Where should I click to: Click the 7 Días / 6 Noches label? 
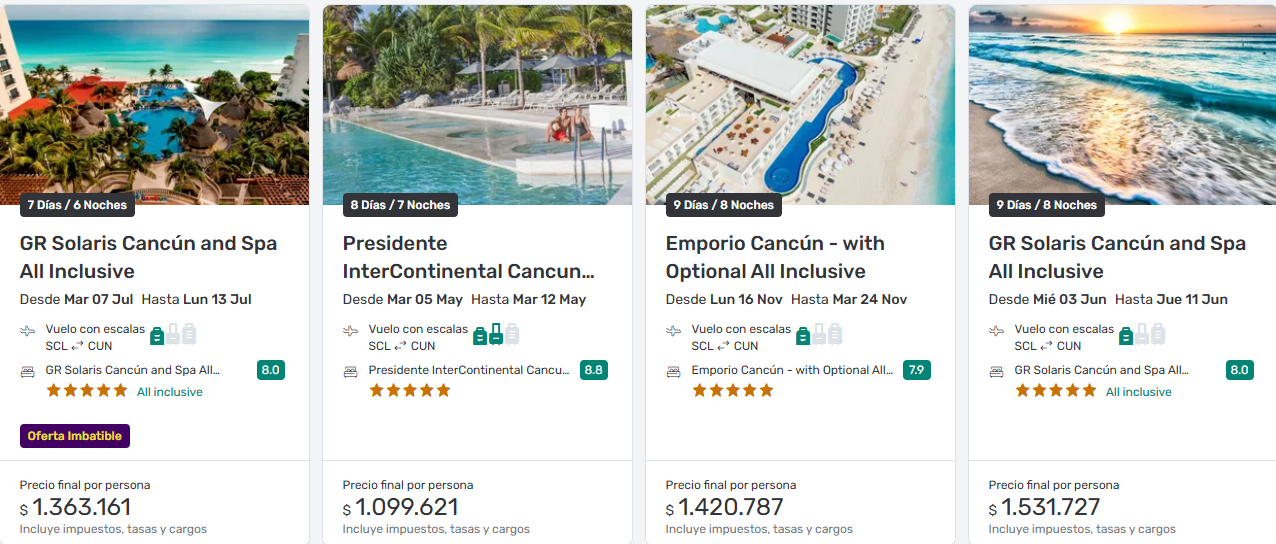click(x=77, y=205)
